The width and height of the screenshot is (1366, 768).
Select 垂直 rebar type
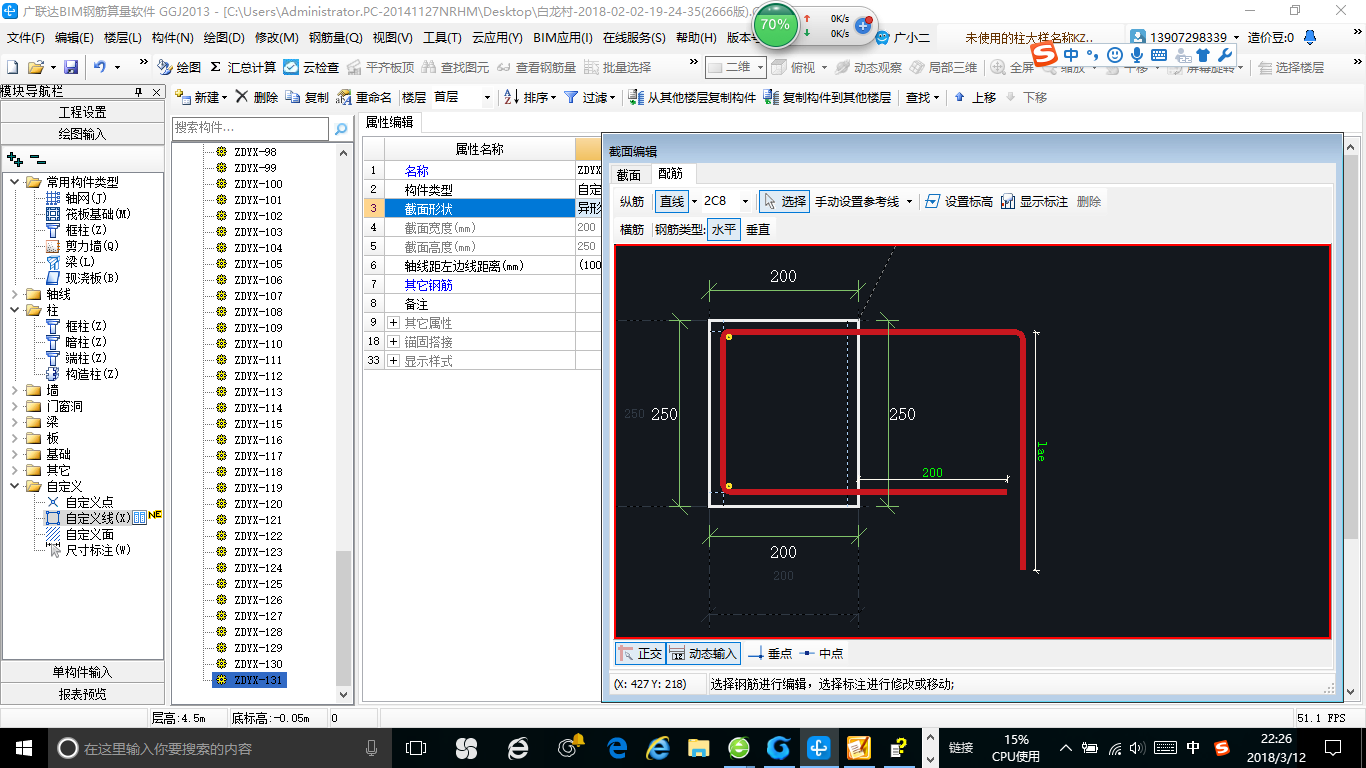(x=758, y=229)
